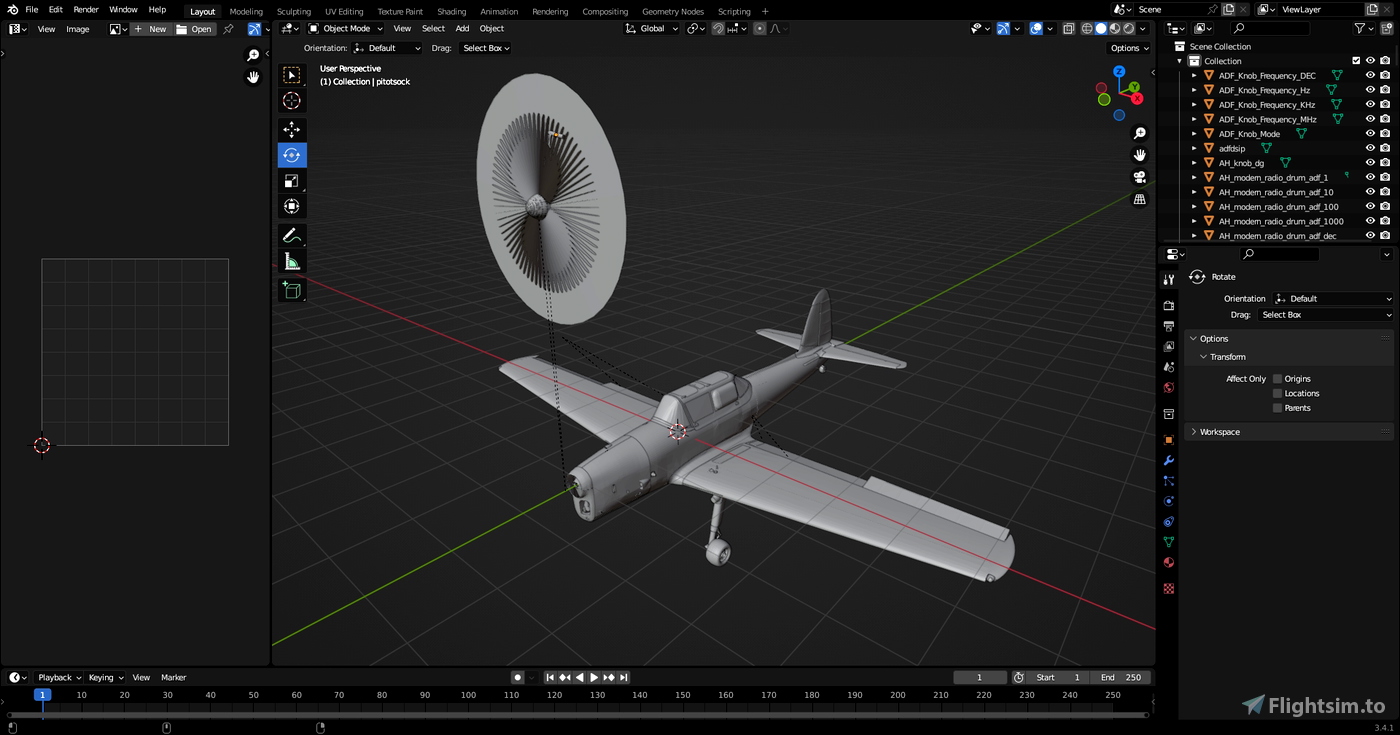Click the End frame 250 field

coord(1120,678)
